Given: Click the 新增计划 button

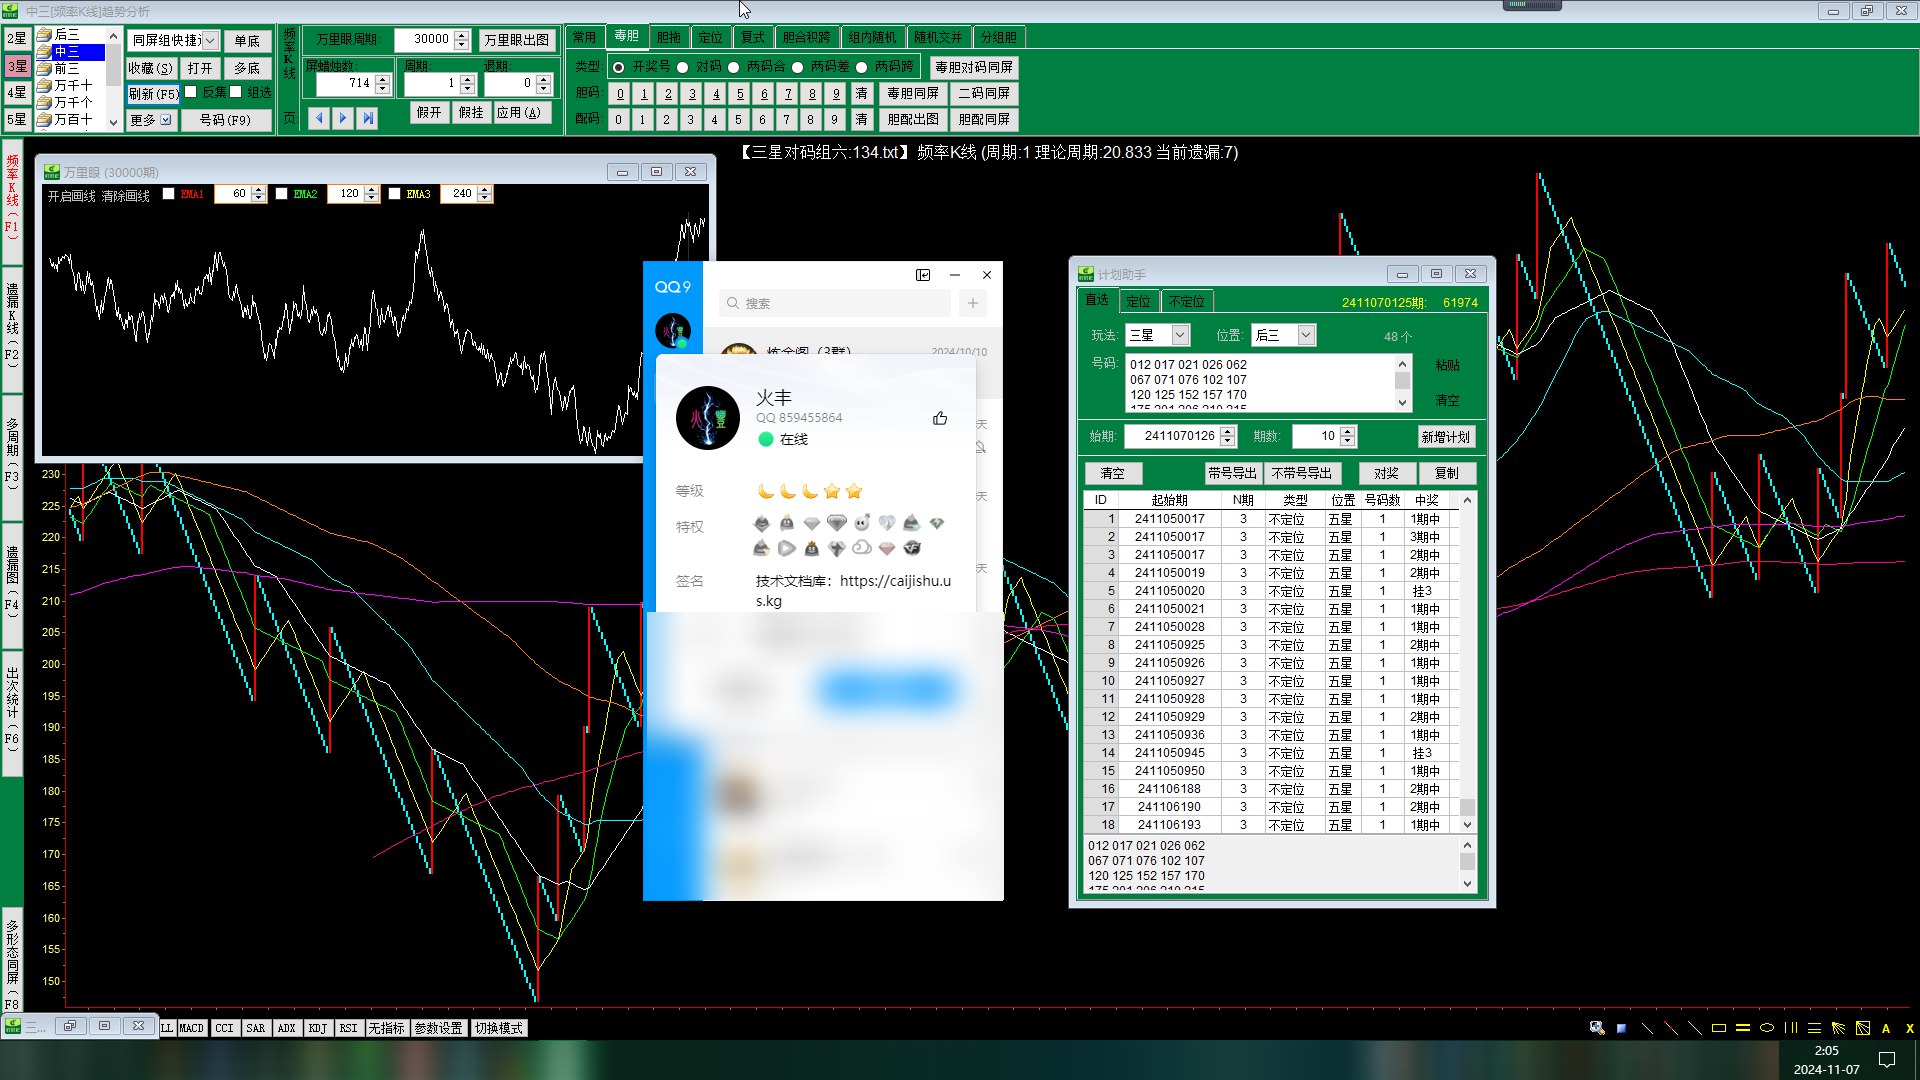Looking at the screenshot, I should [x=1445, y=437].
